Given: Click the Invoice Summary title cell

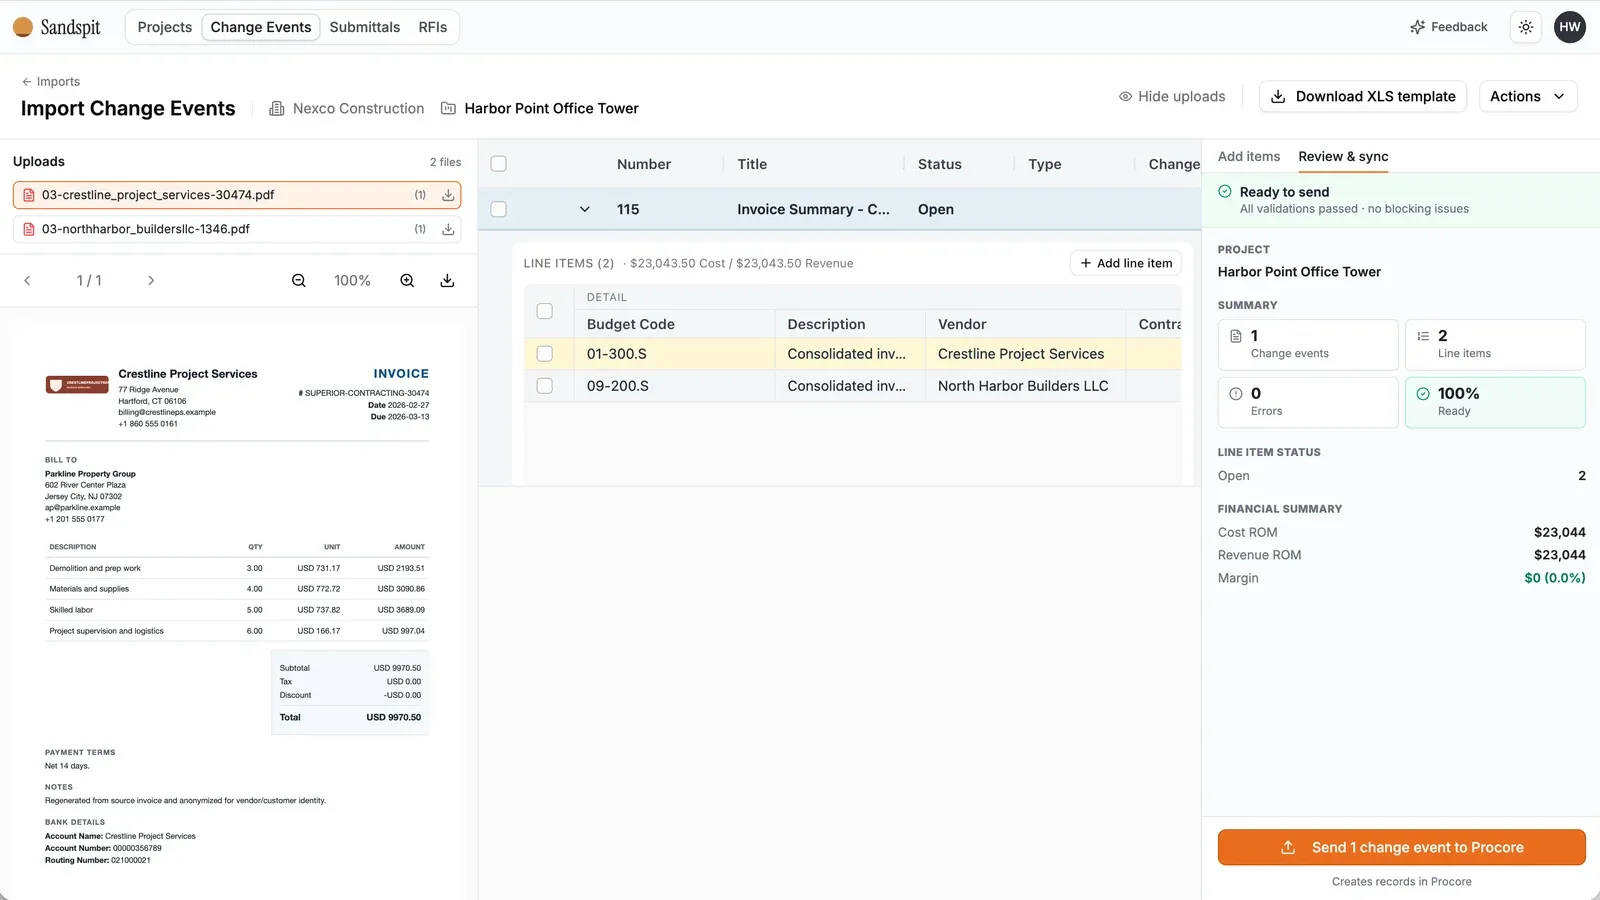Looking at the screenshot, I should pyautogui.click(x=813, y=209).
